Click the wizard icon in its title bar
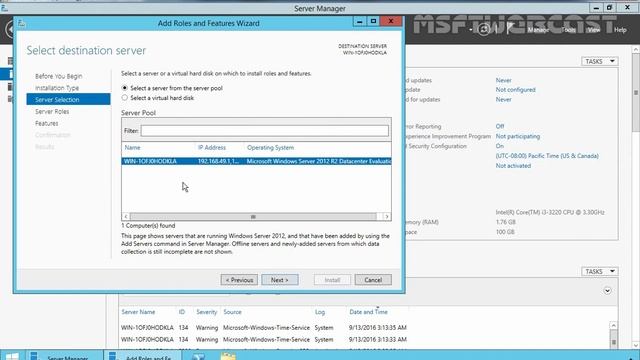 pyautogui.click(x=21, y=24)
